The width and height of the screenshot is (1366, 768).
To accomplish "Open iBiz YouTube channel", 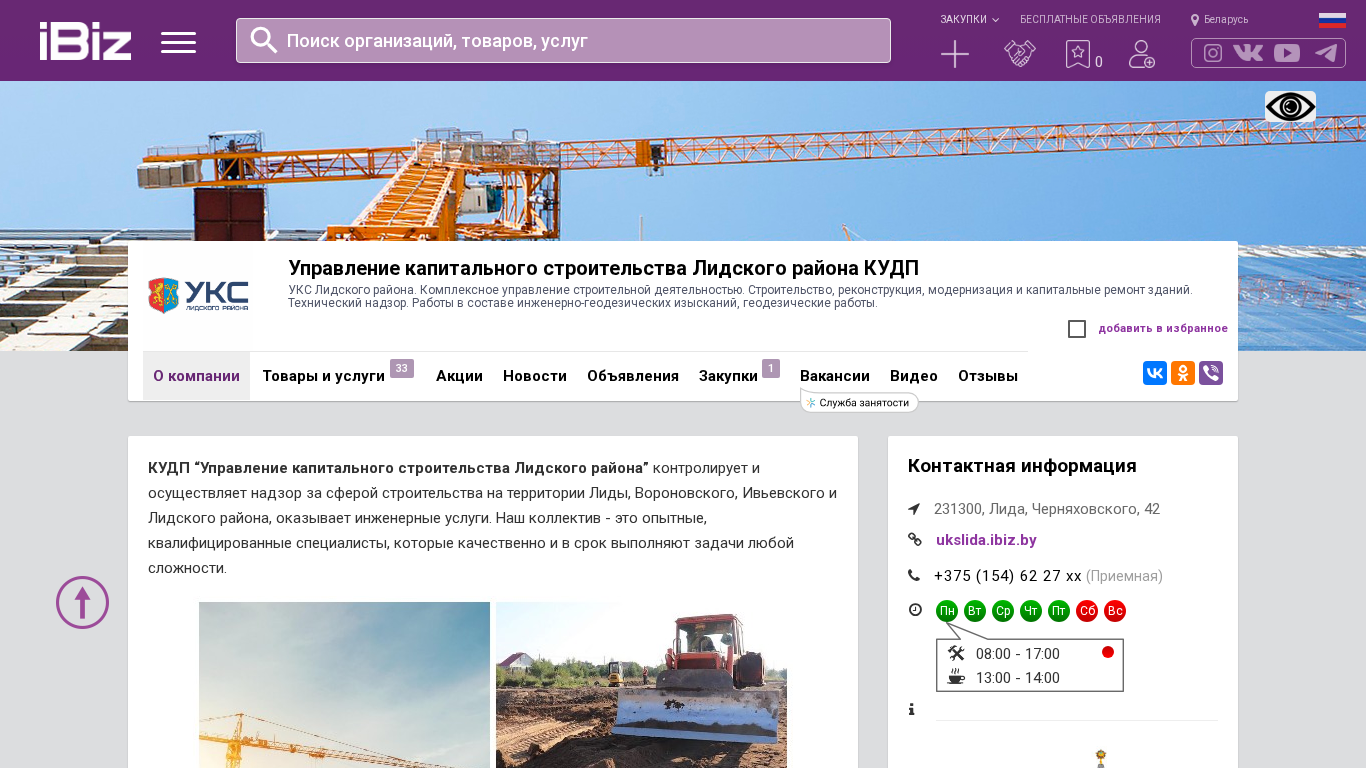I will [1287, 53].
